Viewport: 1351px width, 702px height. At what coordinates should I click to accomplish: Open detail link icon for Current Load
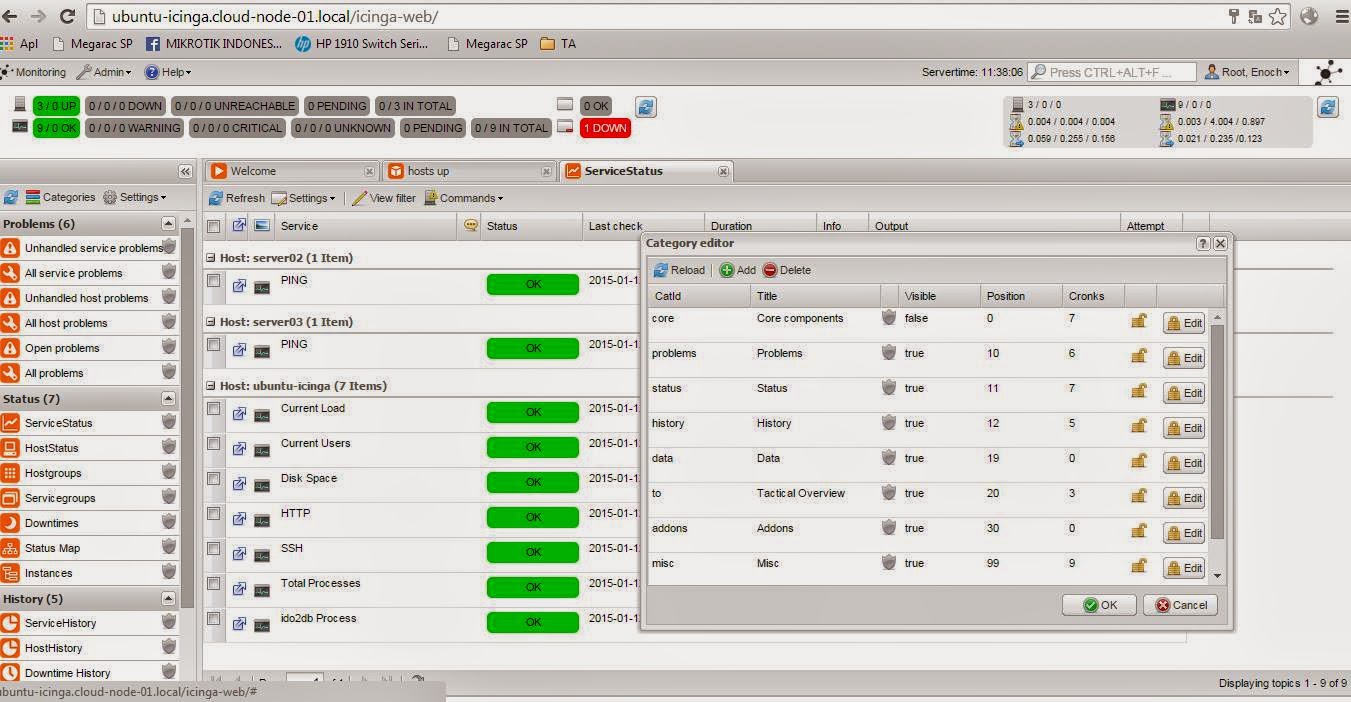coord(239,413)
